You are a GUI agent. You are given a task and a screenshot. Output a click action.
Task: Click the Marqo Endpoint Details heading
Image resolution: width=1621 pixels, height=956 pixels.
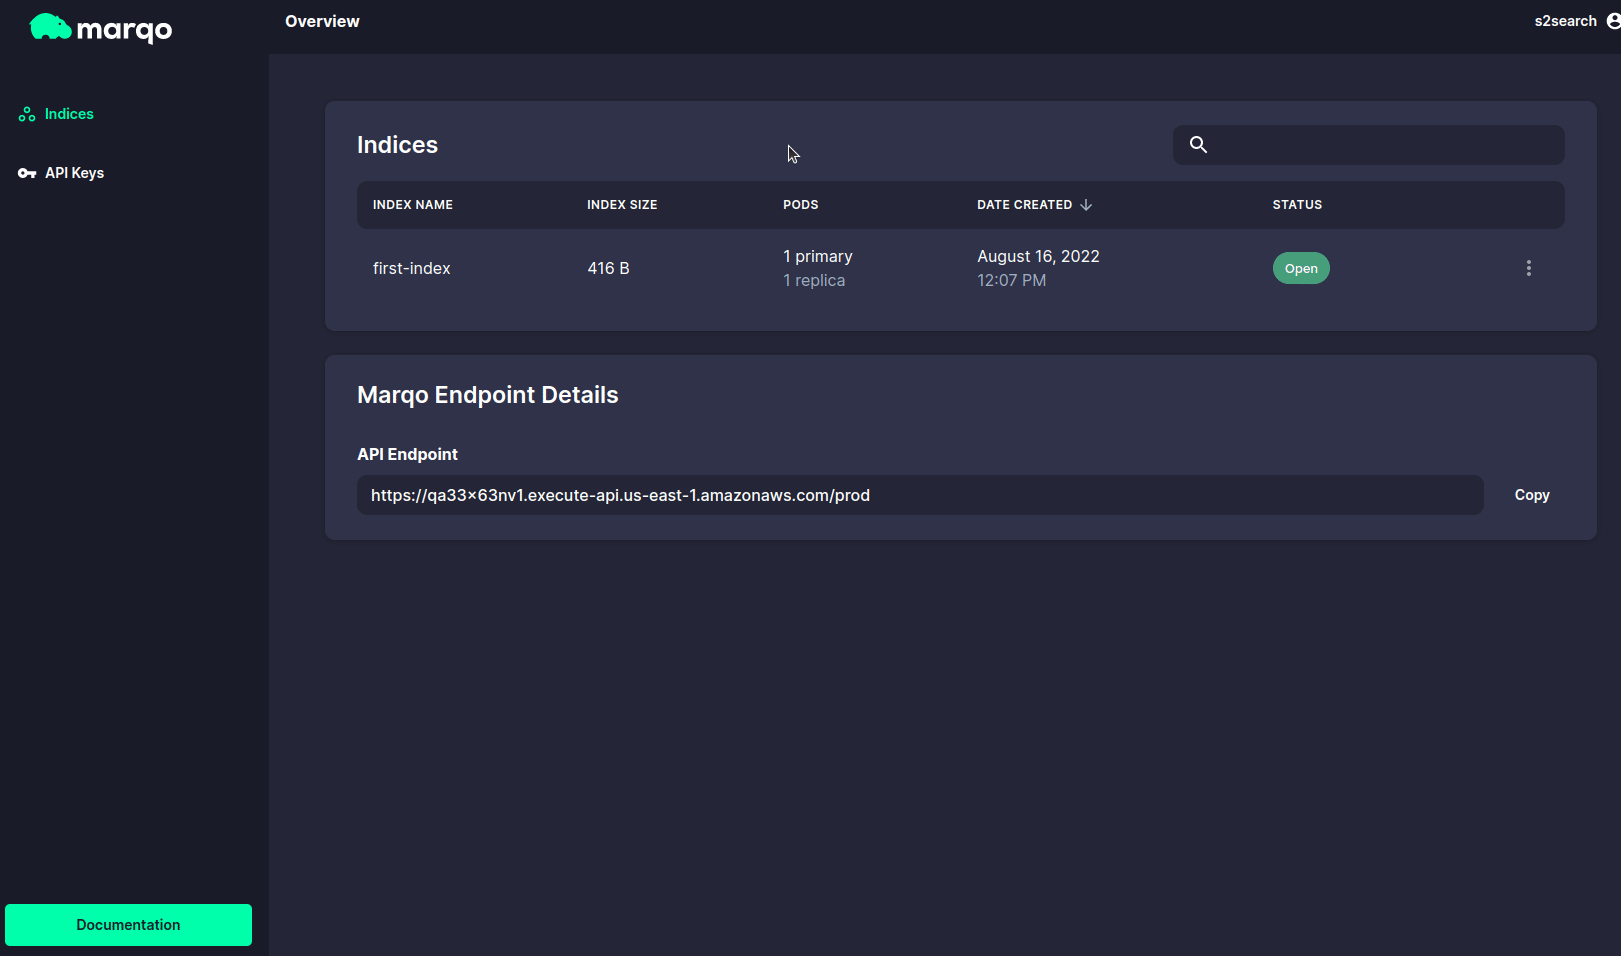click(x=488, y=395)
